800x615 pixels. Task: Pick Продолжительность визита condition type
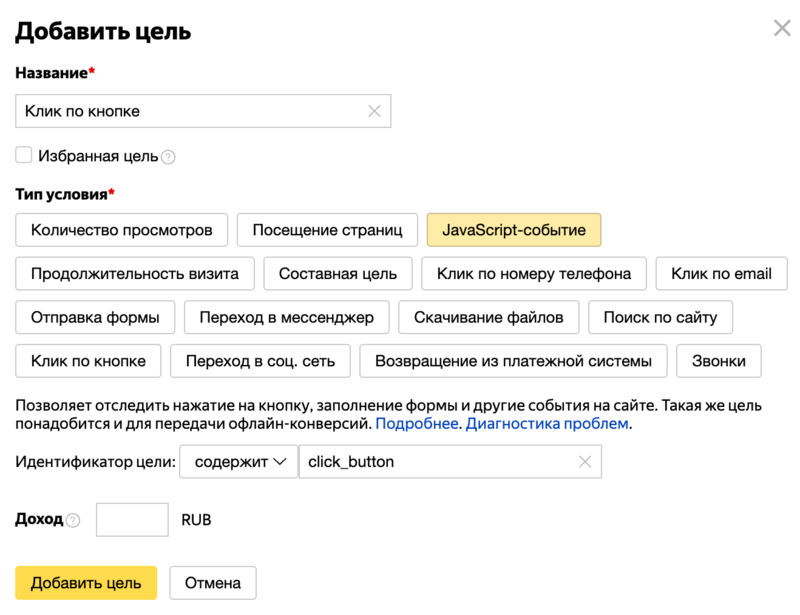tap(135, 274)
